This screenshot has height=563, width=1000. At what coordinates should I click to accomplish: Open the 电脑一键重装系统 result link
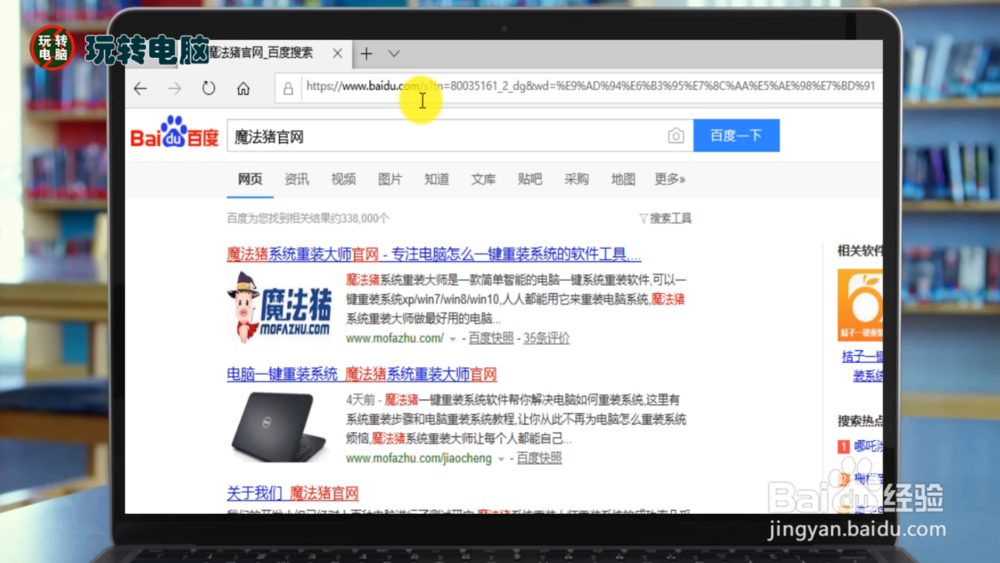[362, 374]
